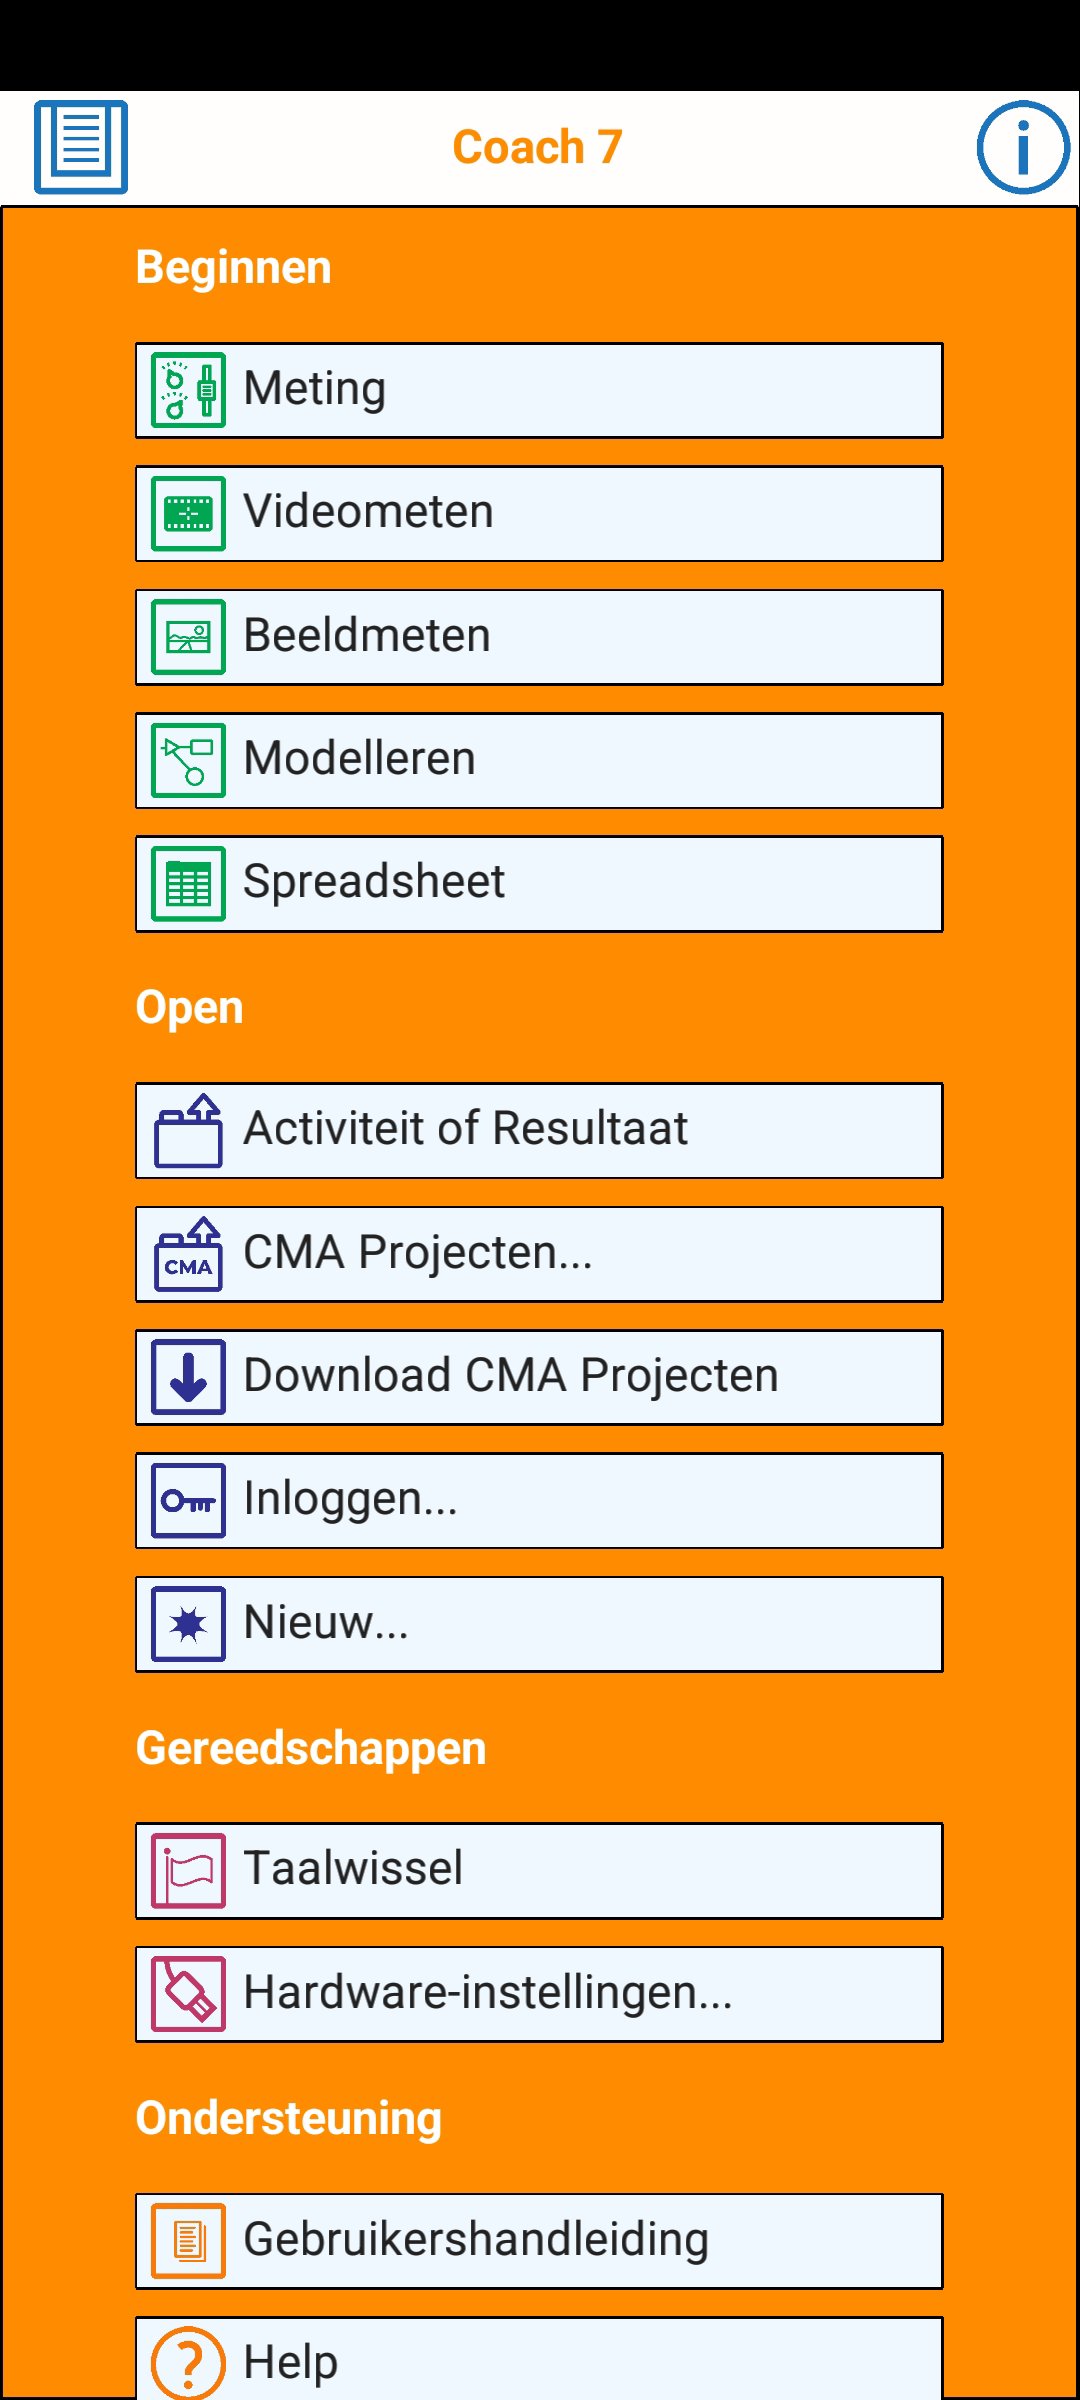Click the Inloggen key icon
The width and height of the screenshot is (1080, 2400).
coord(188,1501)
